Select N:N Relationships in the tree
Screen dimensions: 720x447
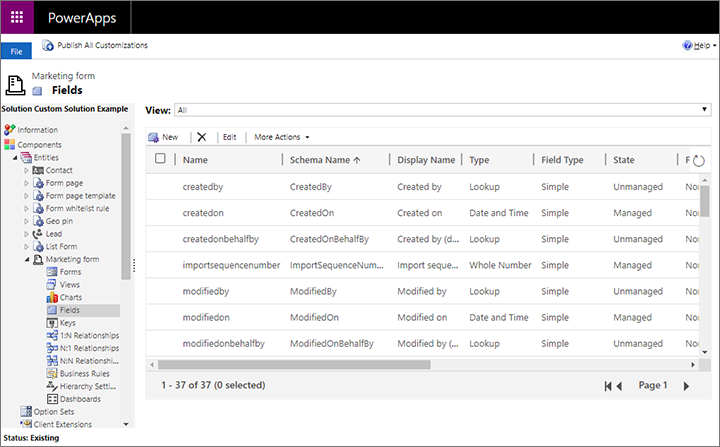(89, 361)
